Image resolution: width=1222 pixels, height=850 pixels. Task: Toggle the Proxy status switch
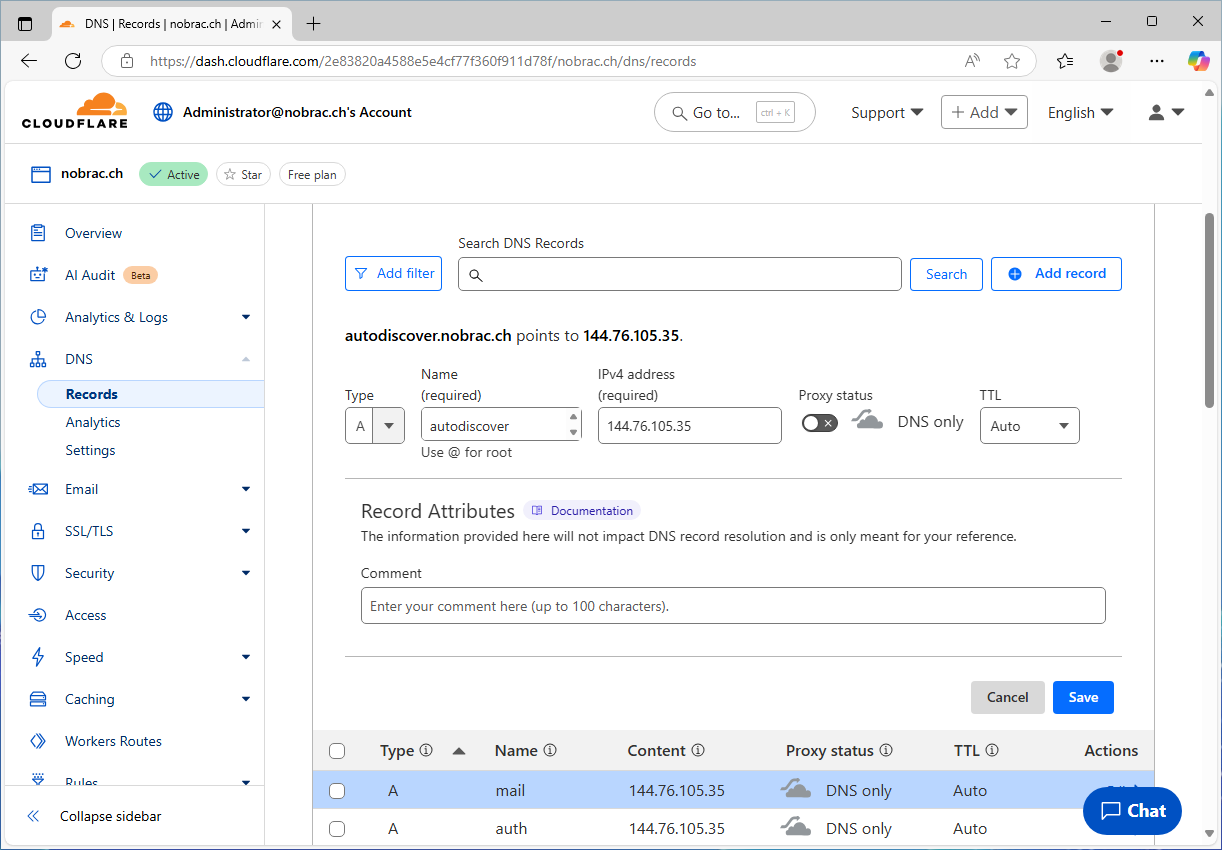[820, 423]
